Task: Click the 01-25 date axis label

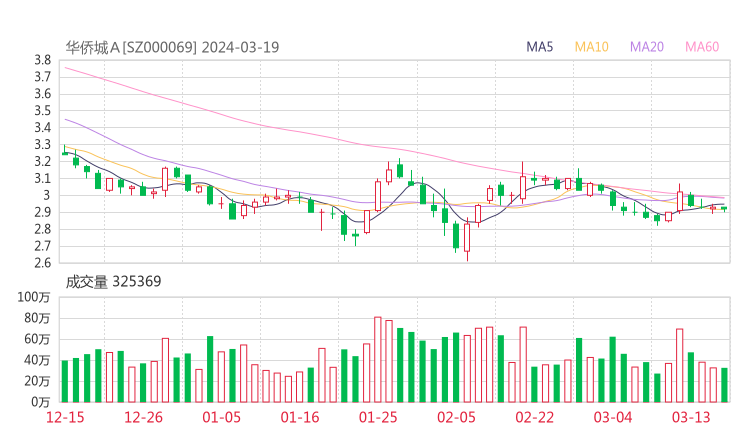Action: pos(378,417)
